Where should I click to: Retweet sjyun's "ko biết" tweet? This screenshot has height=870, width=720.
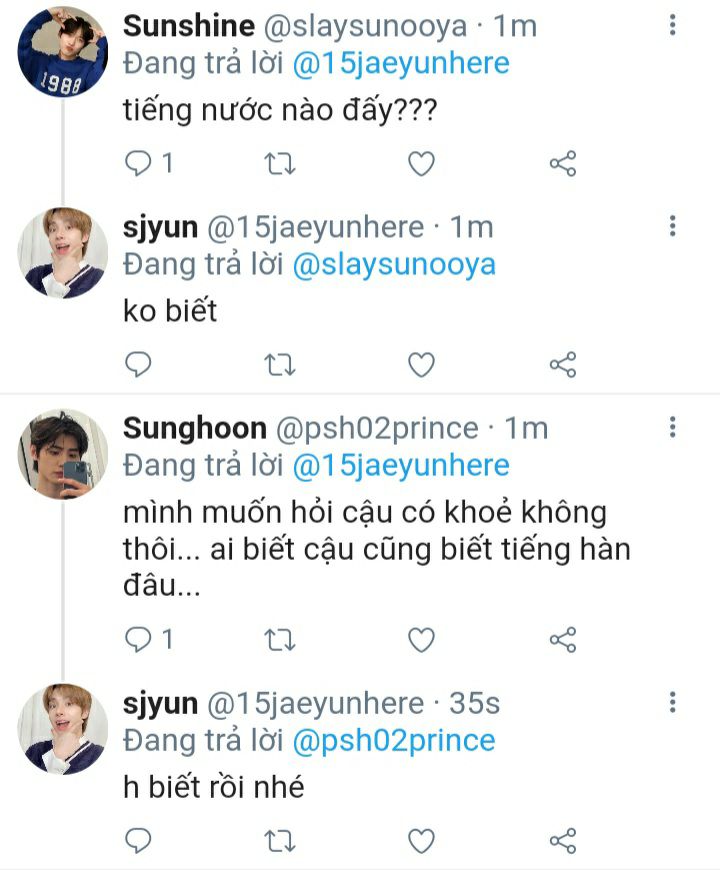[x=279, y=365]
